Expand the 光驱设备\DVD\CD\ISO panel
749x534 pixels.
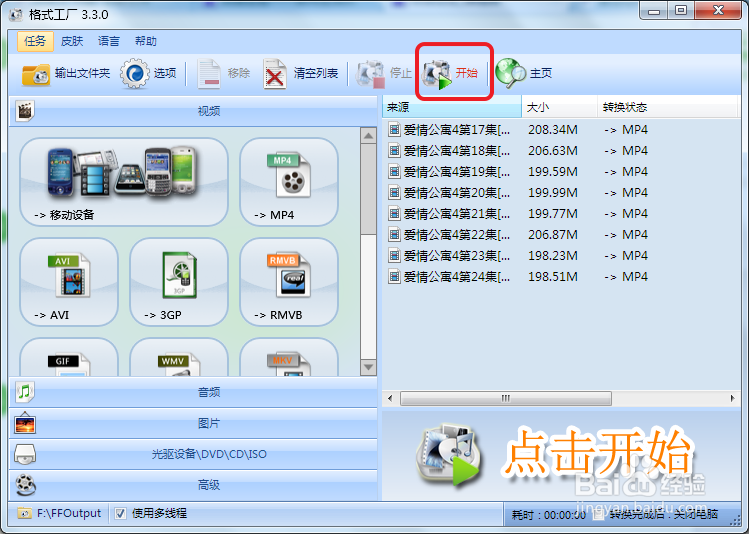click(193, 454)
